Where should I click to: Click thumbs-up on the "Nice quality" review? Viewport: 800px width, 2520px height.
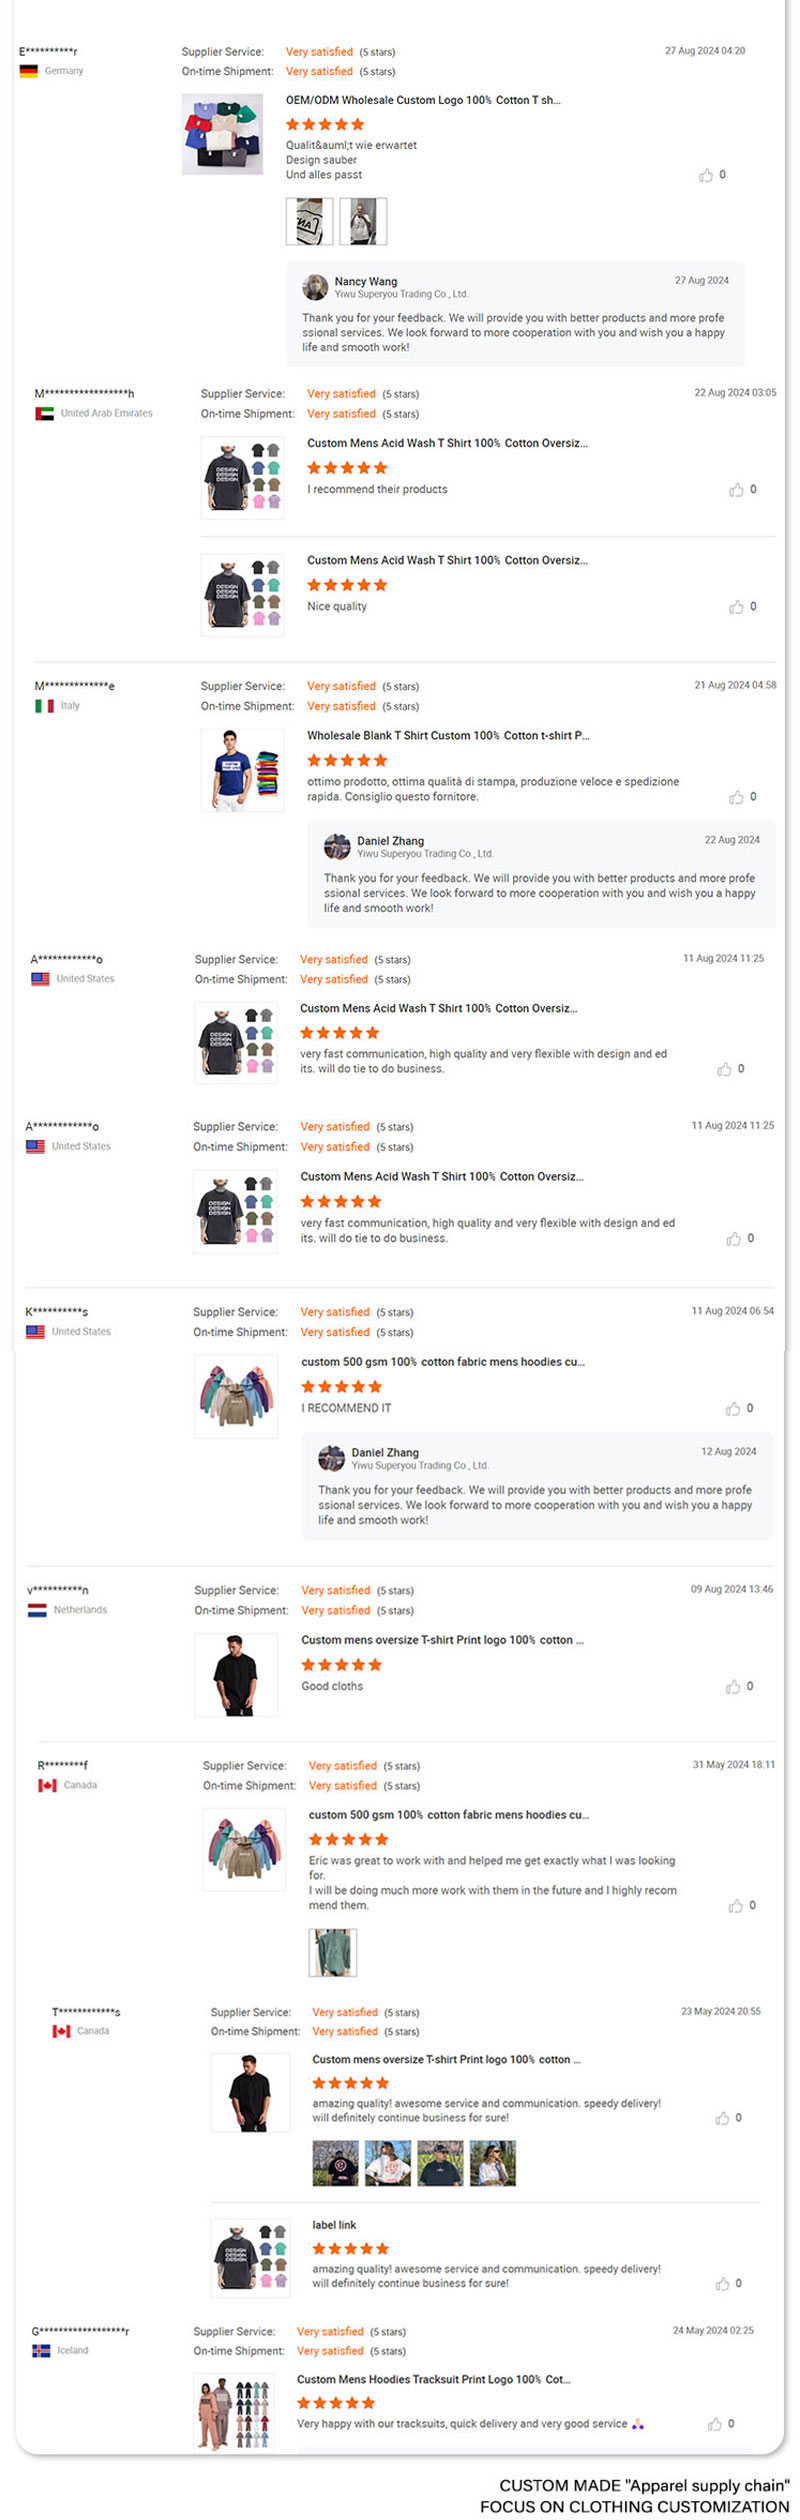(x=736, y=607)
